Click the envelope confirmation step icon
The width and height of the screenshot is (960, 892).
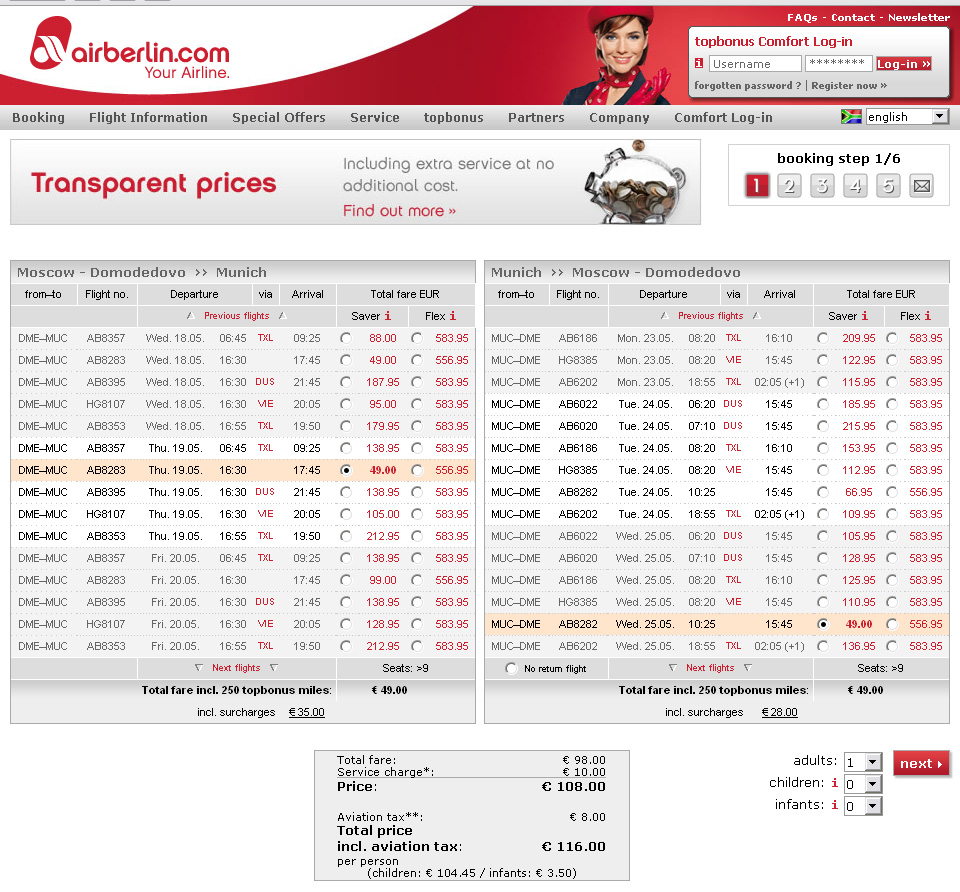(921, 185)
